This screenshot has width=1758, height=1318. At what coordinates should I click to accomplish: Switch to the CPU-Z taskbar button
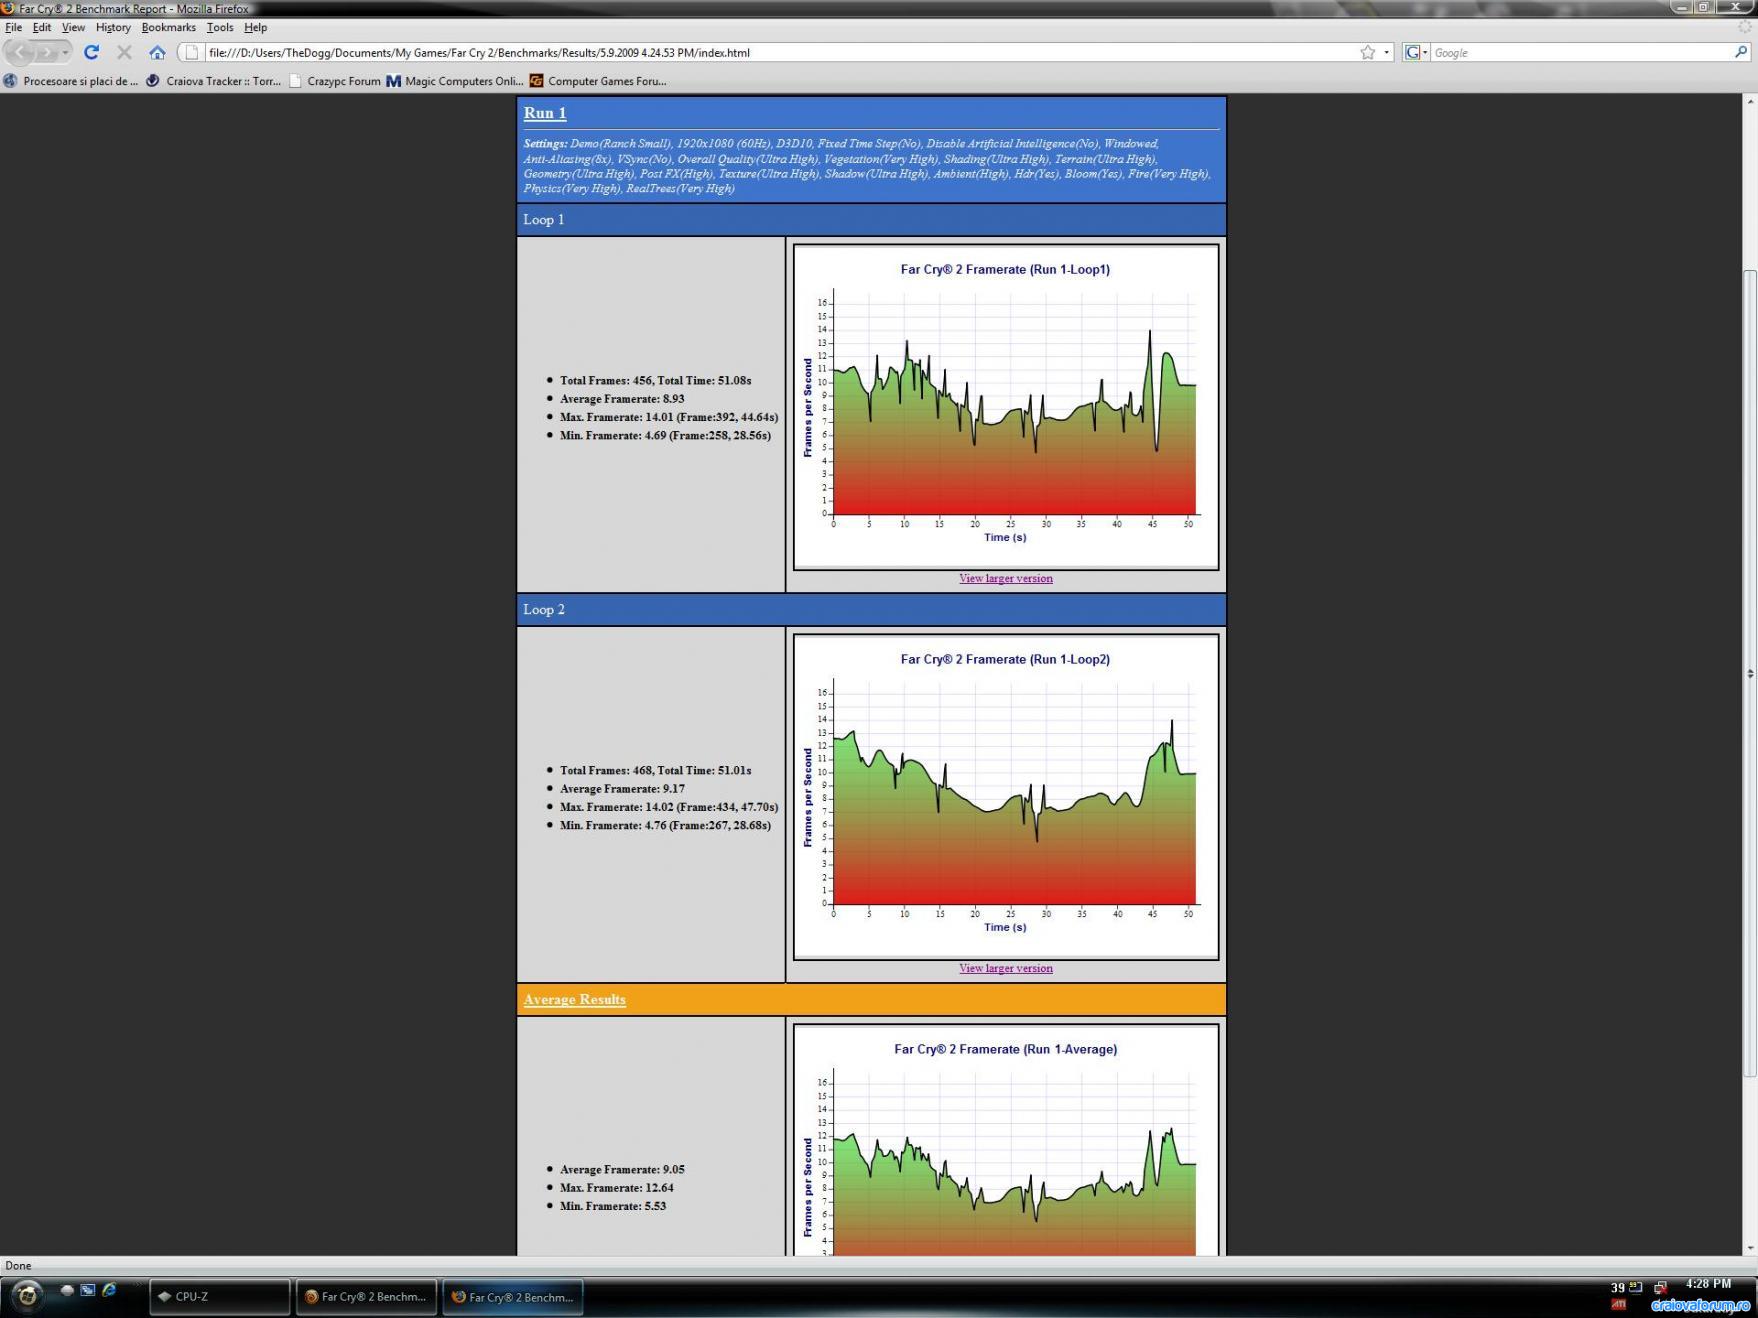[220, 1296]
